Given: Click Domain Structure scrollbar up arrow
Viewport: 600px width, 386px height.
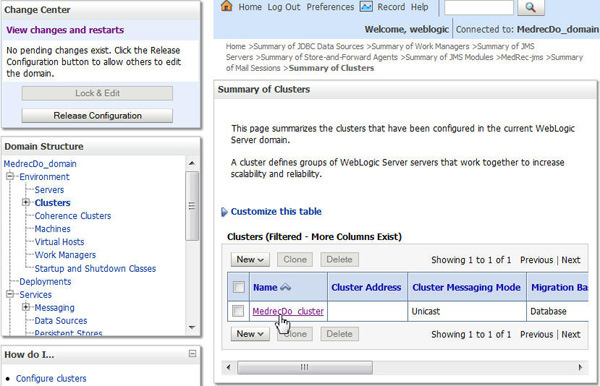Looking at the screenshot, I should tap(192, 163).
